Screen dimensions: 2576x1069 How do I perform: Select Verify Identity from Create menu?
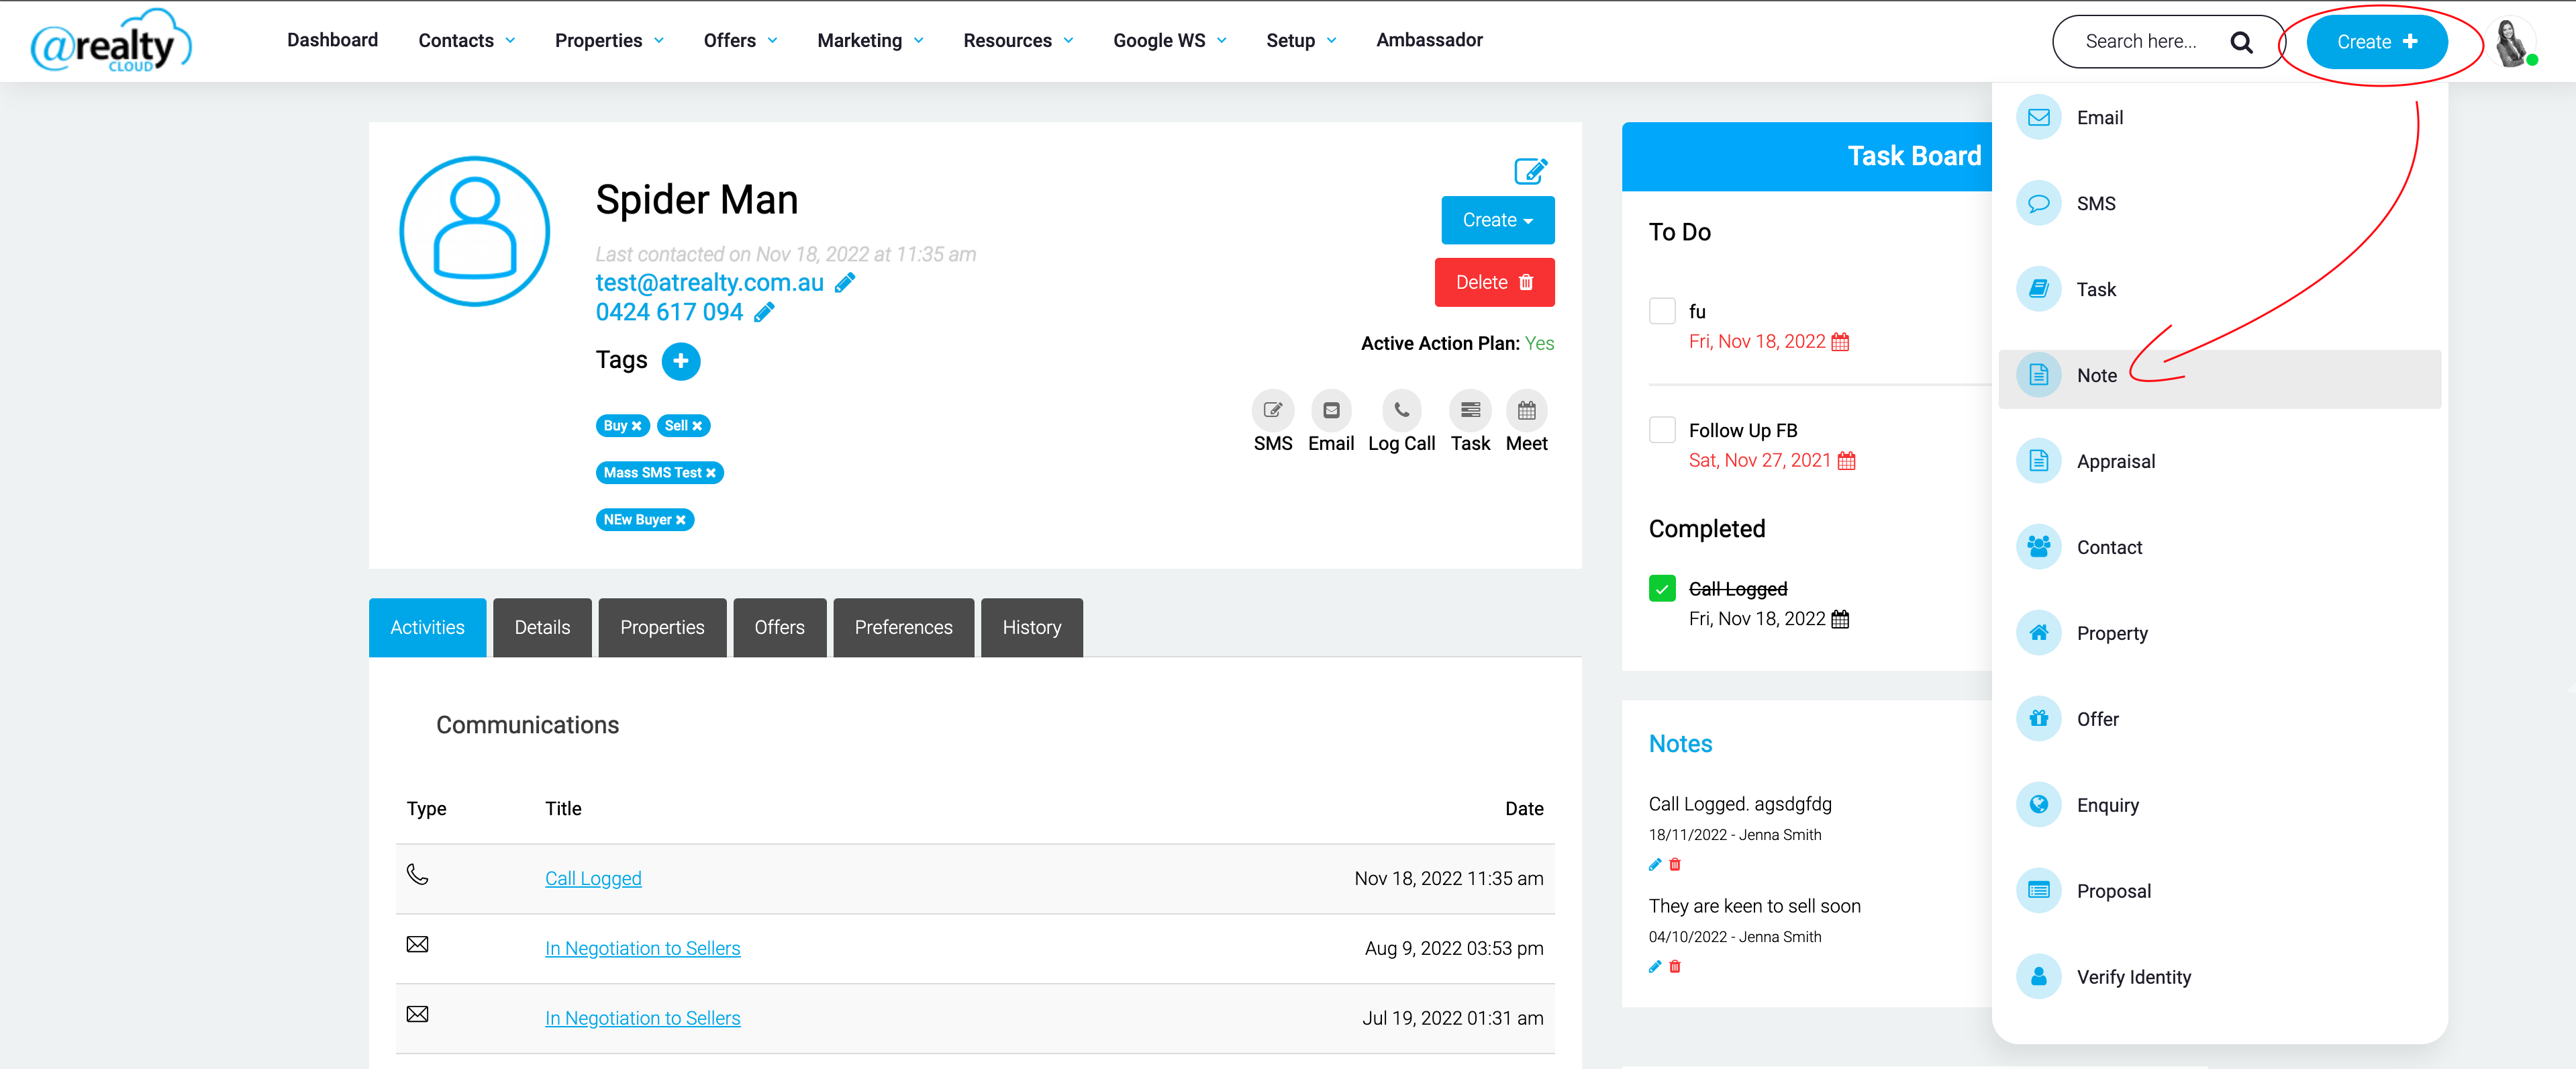2219,978
